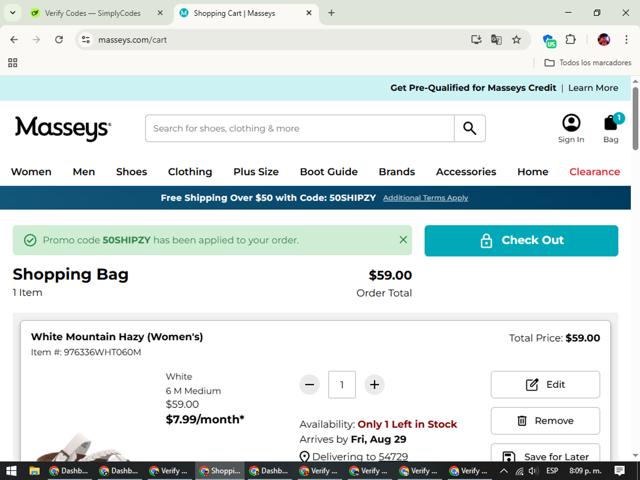The height and width of the screenshot is (480, 640).
Task: Open the notifications center icon
Action: (620, 471)
